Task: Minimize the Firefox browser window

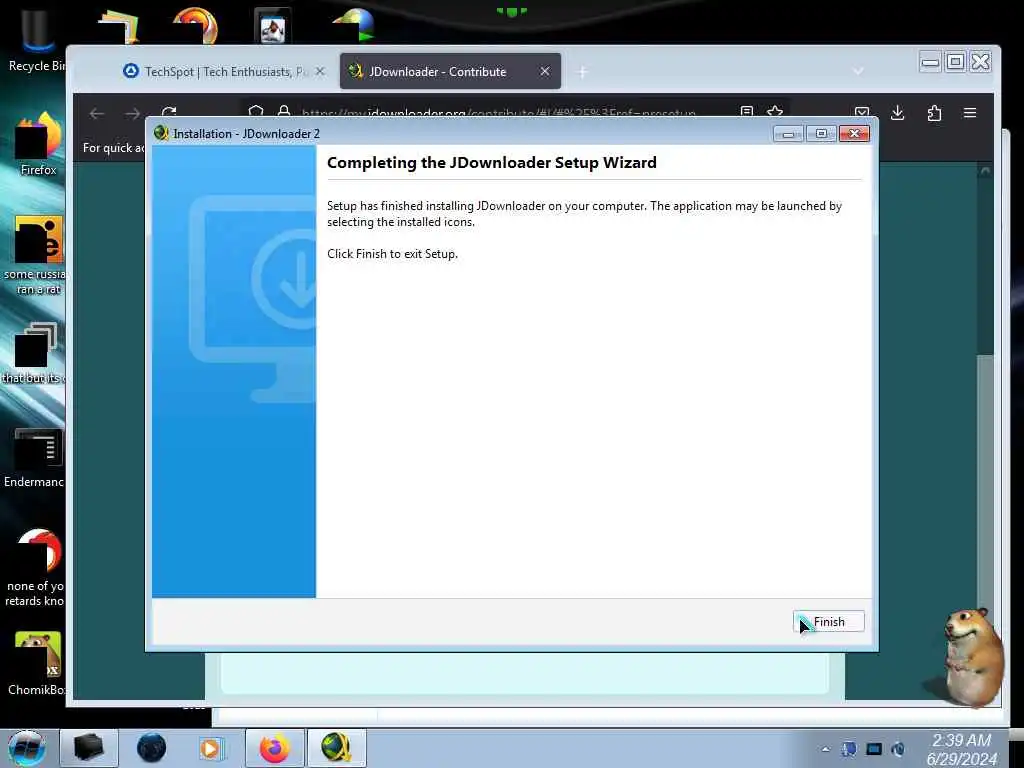Action: [930, 63]
